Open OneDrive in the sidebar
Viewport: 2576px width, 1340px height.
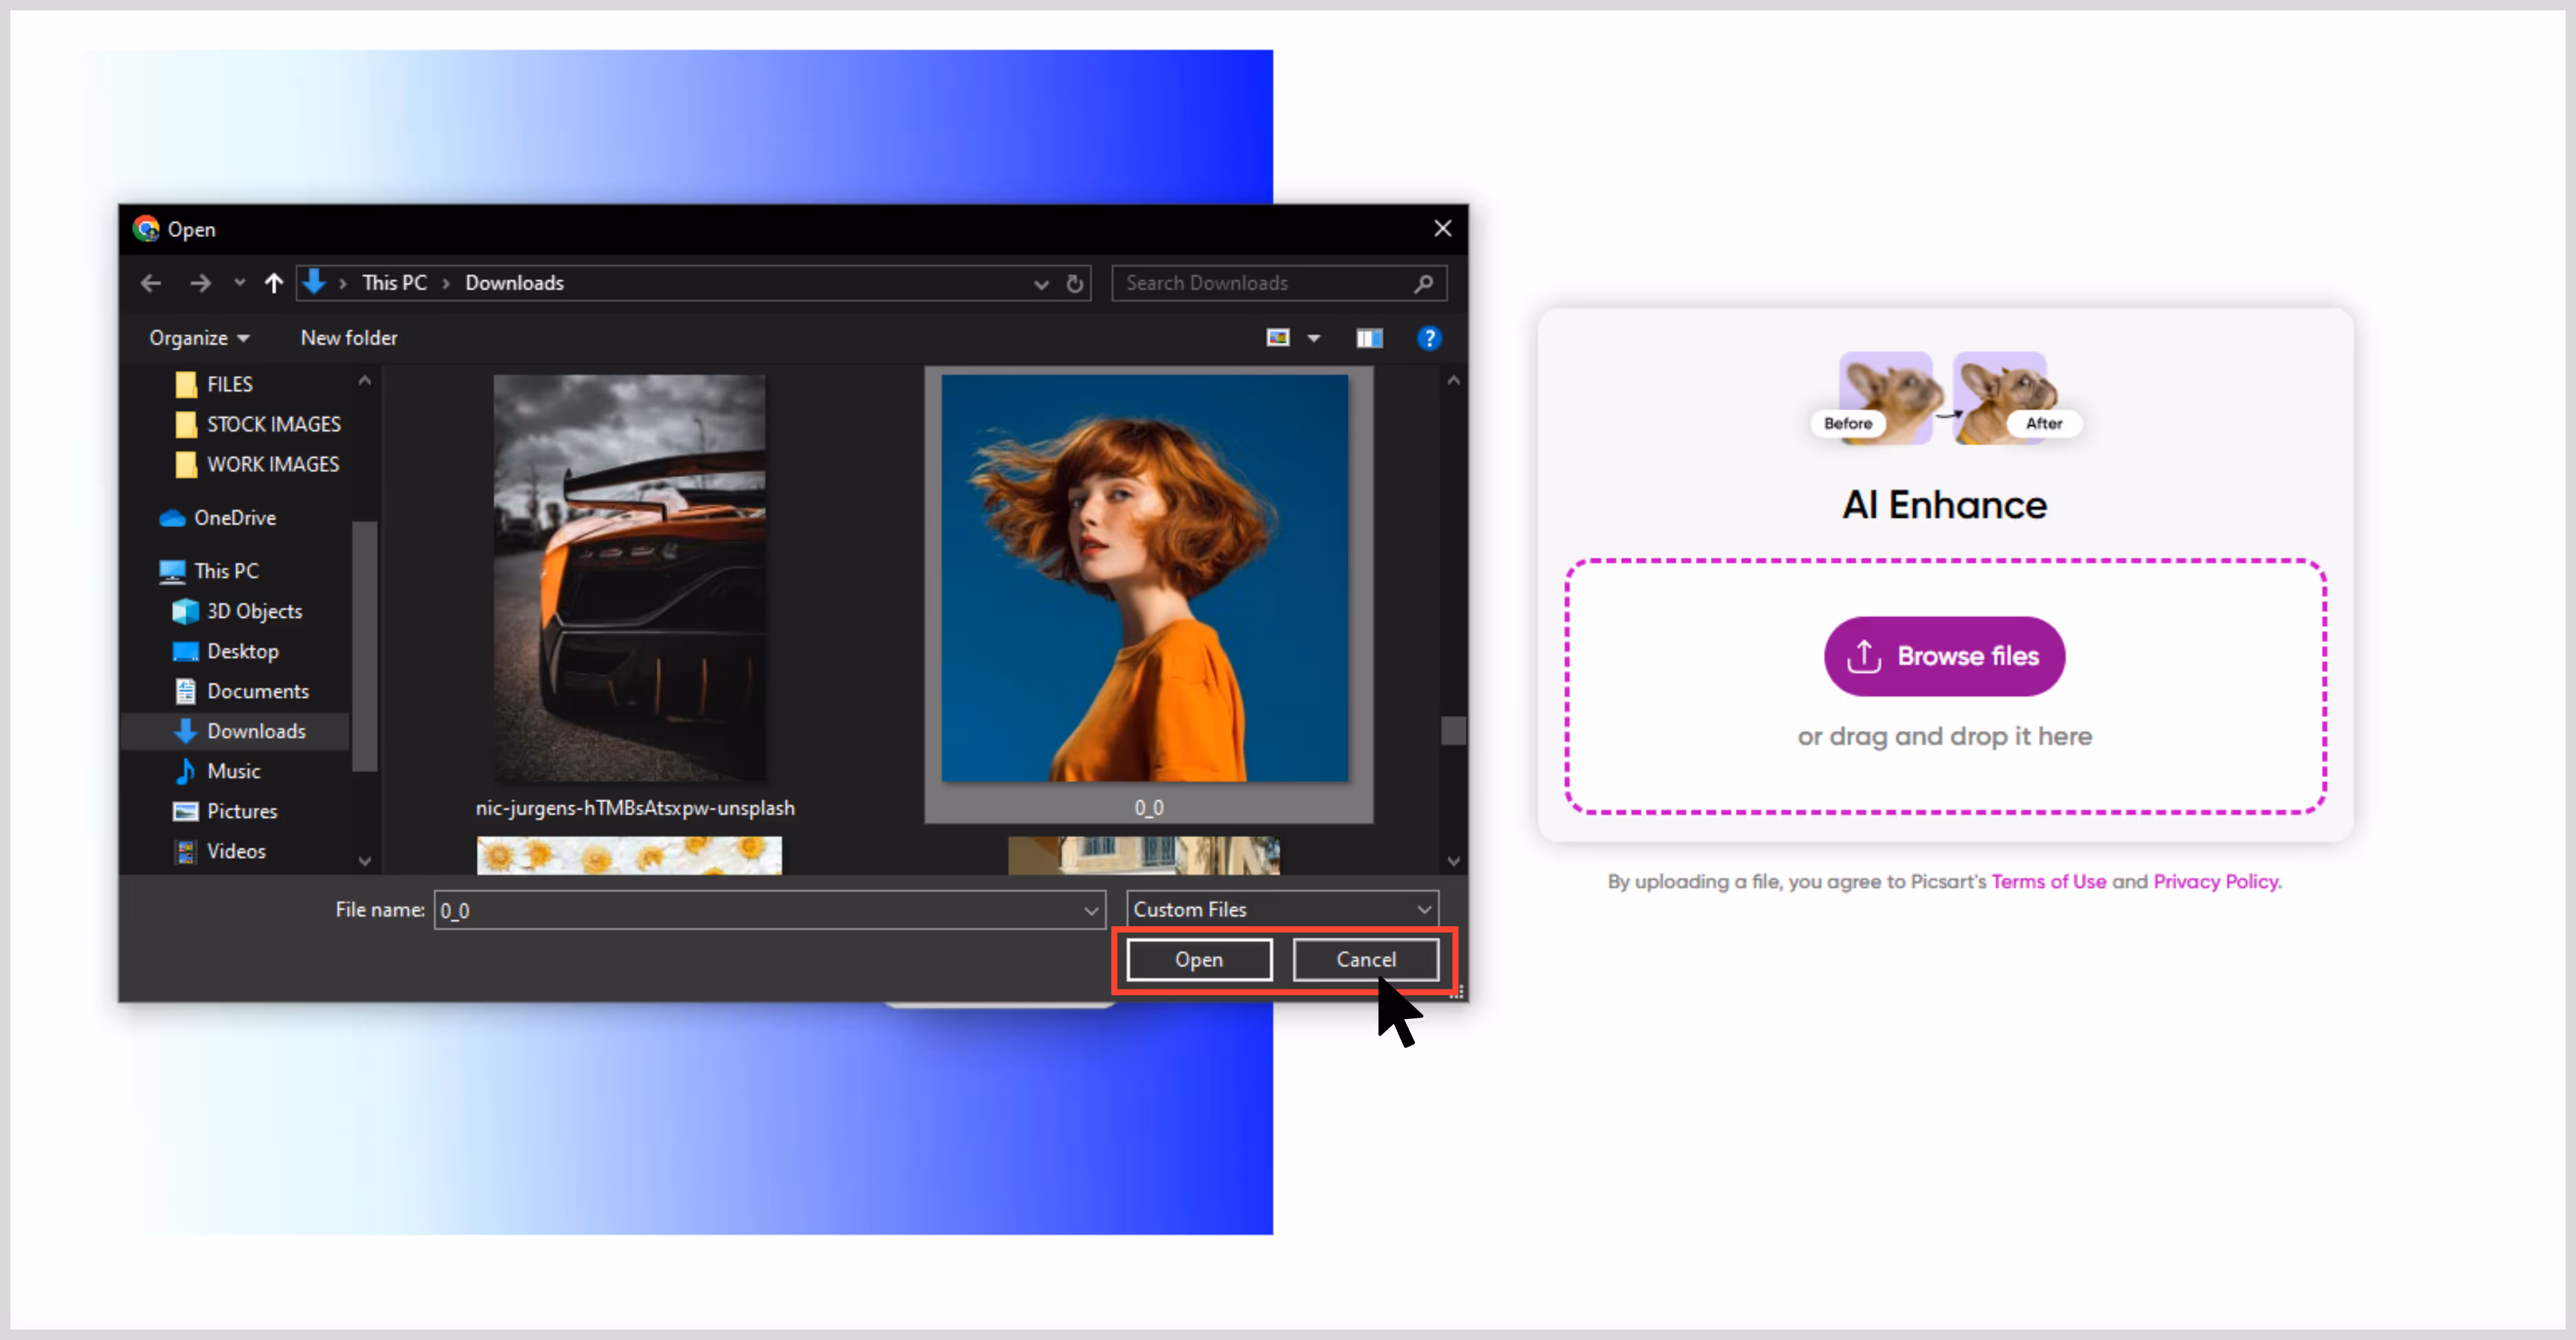point(218,518)
